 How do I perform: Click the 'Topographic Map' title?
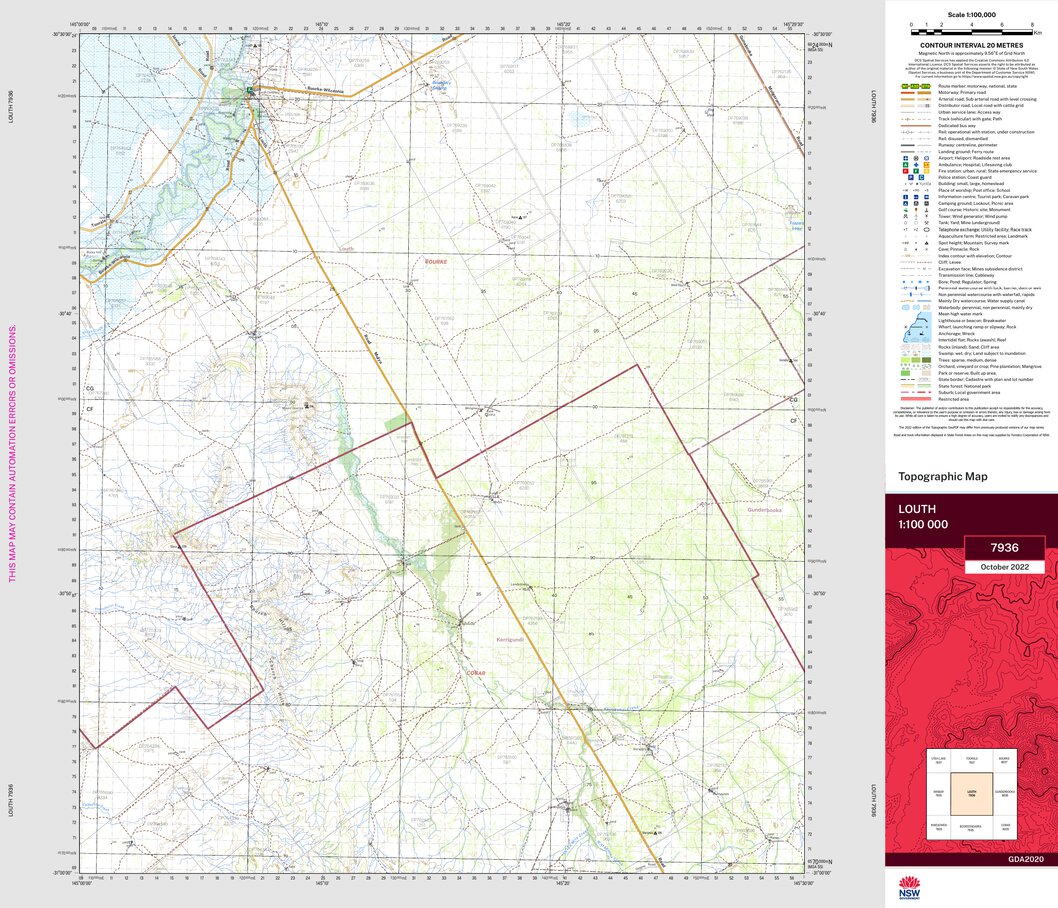[943, 476]
